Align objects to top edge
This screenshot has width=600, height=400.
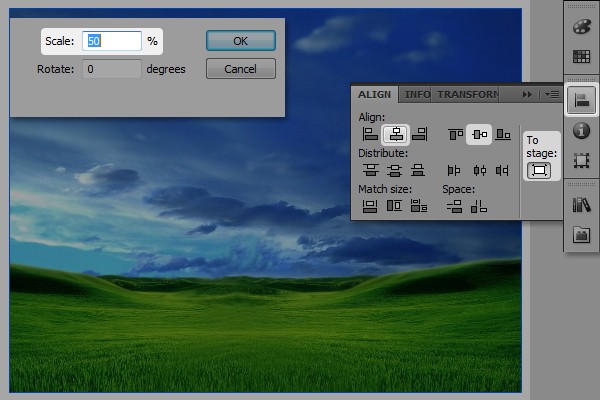click(455, 134)
